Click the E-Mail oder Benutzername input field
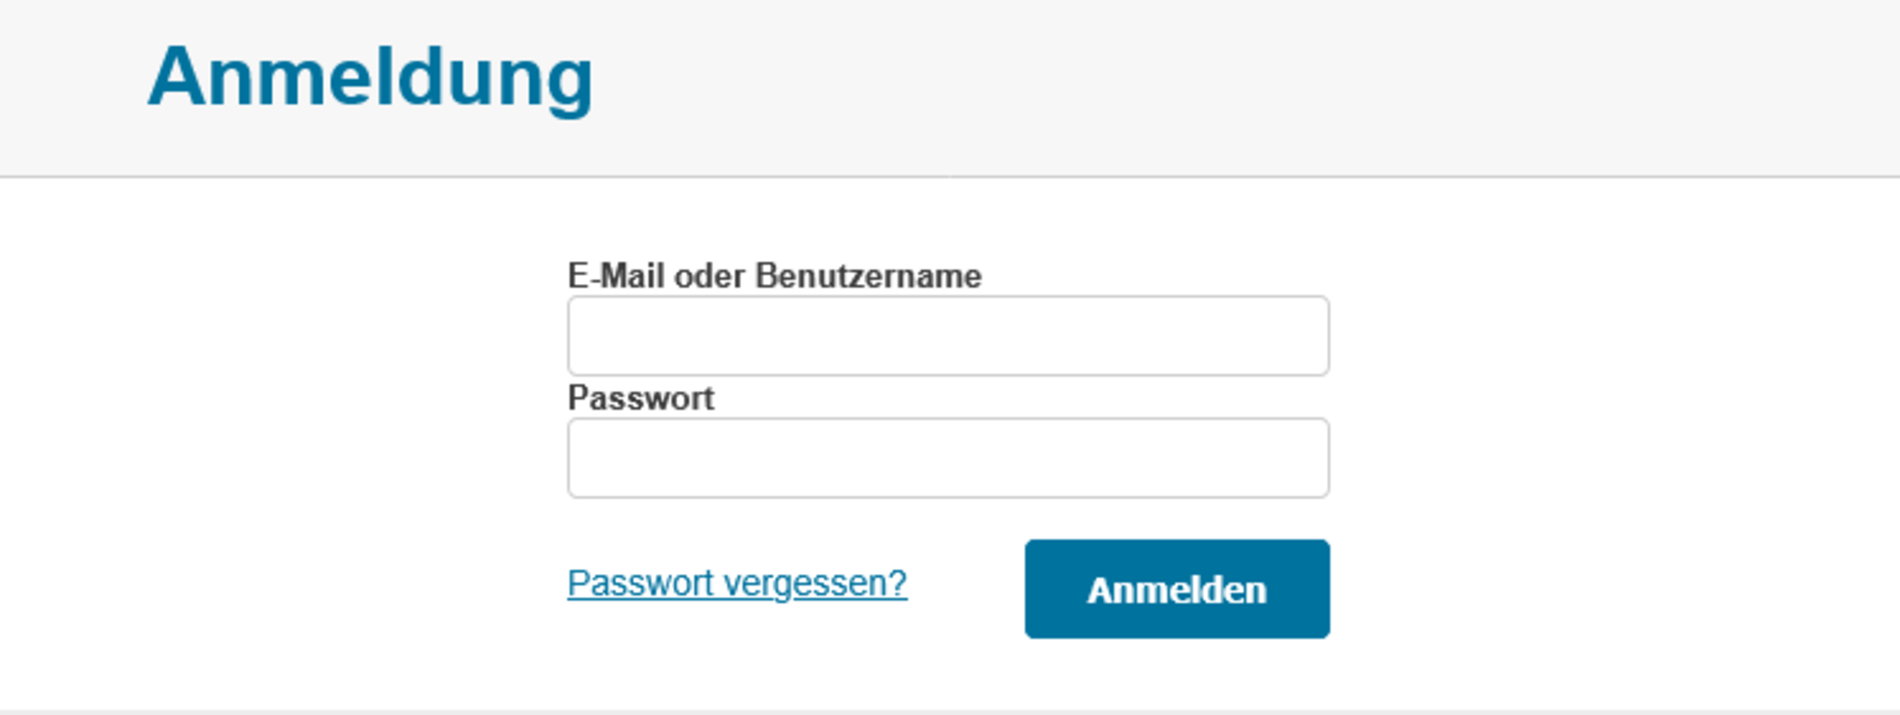 (948, 336)
